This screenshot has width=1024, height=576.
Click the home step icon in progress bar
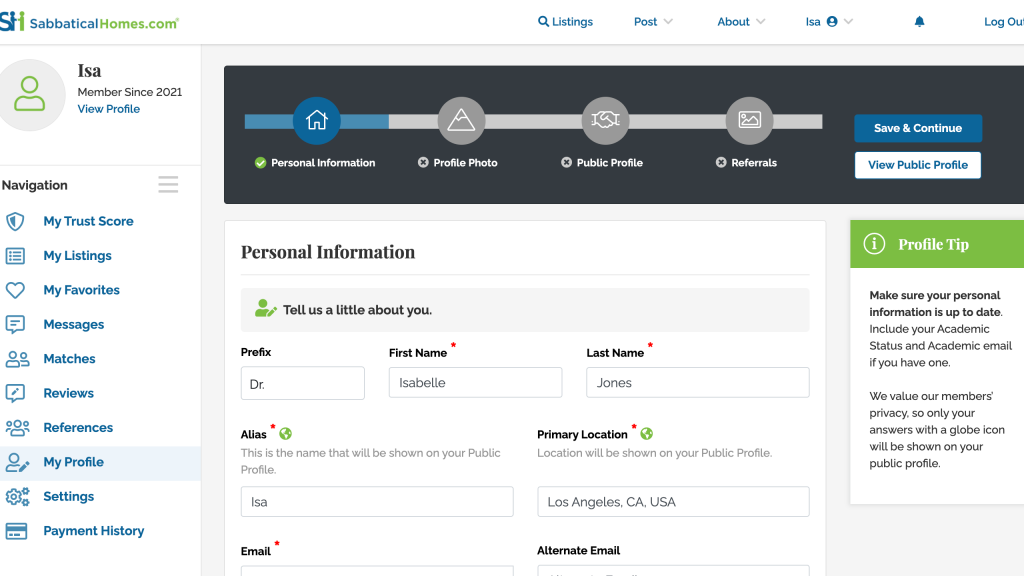pos(317,121)
